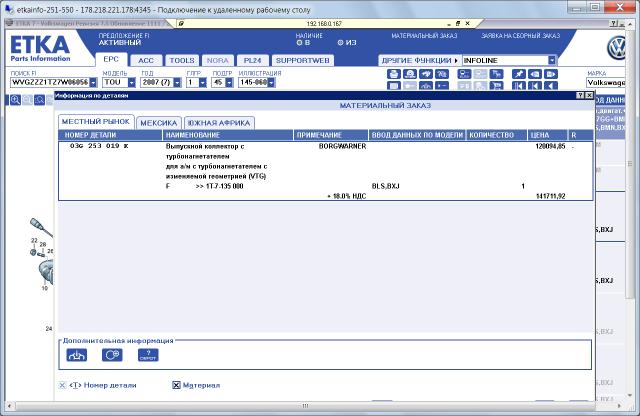640x416 pixels.
Task: Click the fourth icon in first toolbar group, top row
Action: pos(442,74)
